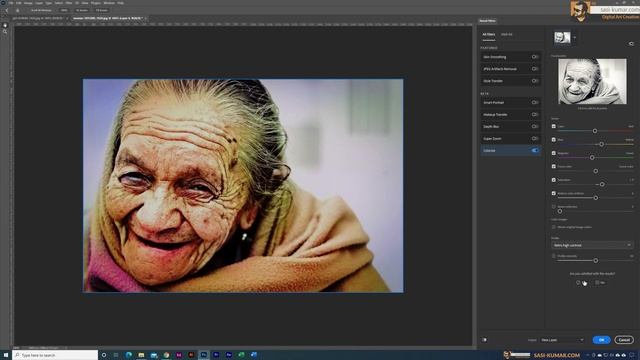Click the 100% zoom button

pyautogui.click(x=64, y=10)
